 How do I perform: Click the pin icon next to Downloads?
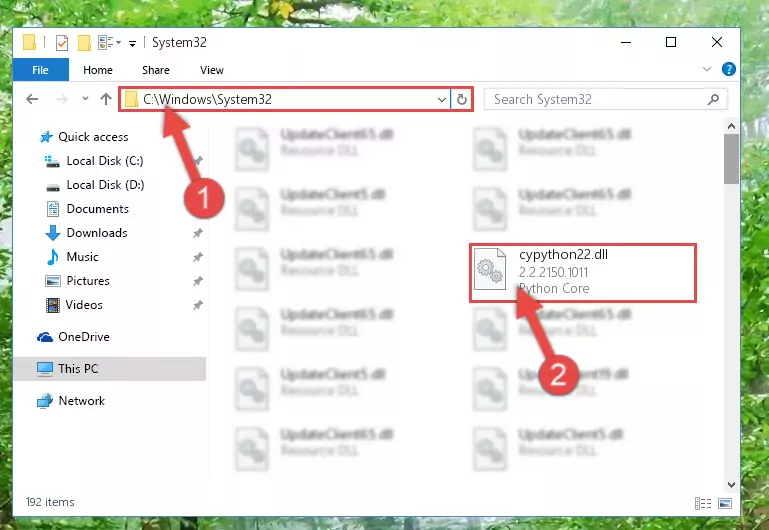point(198,233)
